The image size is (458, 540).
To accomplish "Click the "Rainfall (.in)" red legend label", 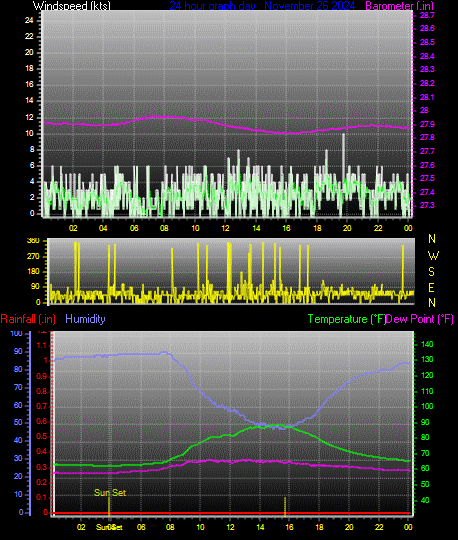I will coord(28,319).
